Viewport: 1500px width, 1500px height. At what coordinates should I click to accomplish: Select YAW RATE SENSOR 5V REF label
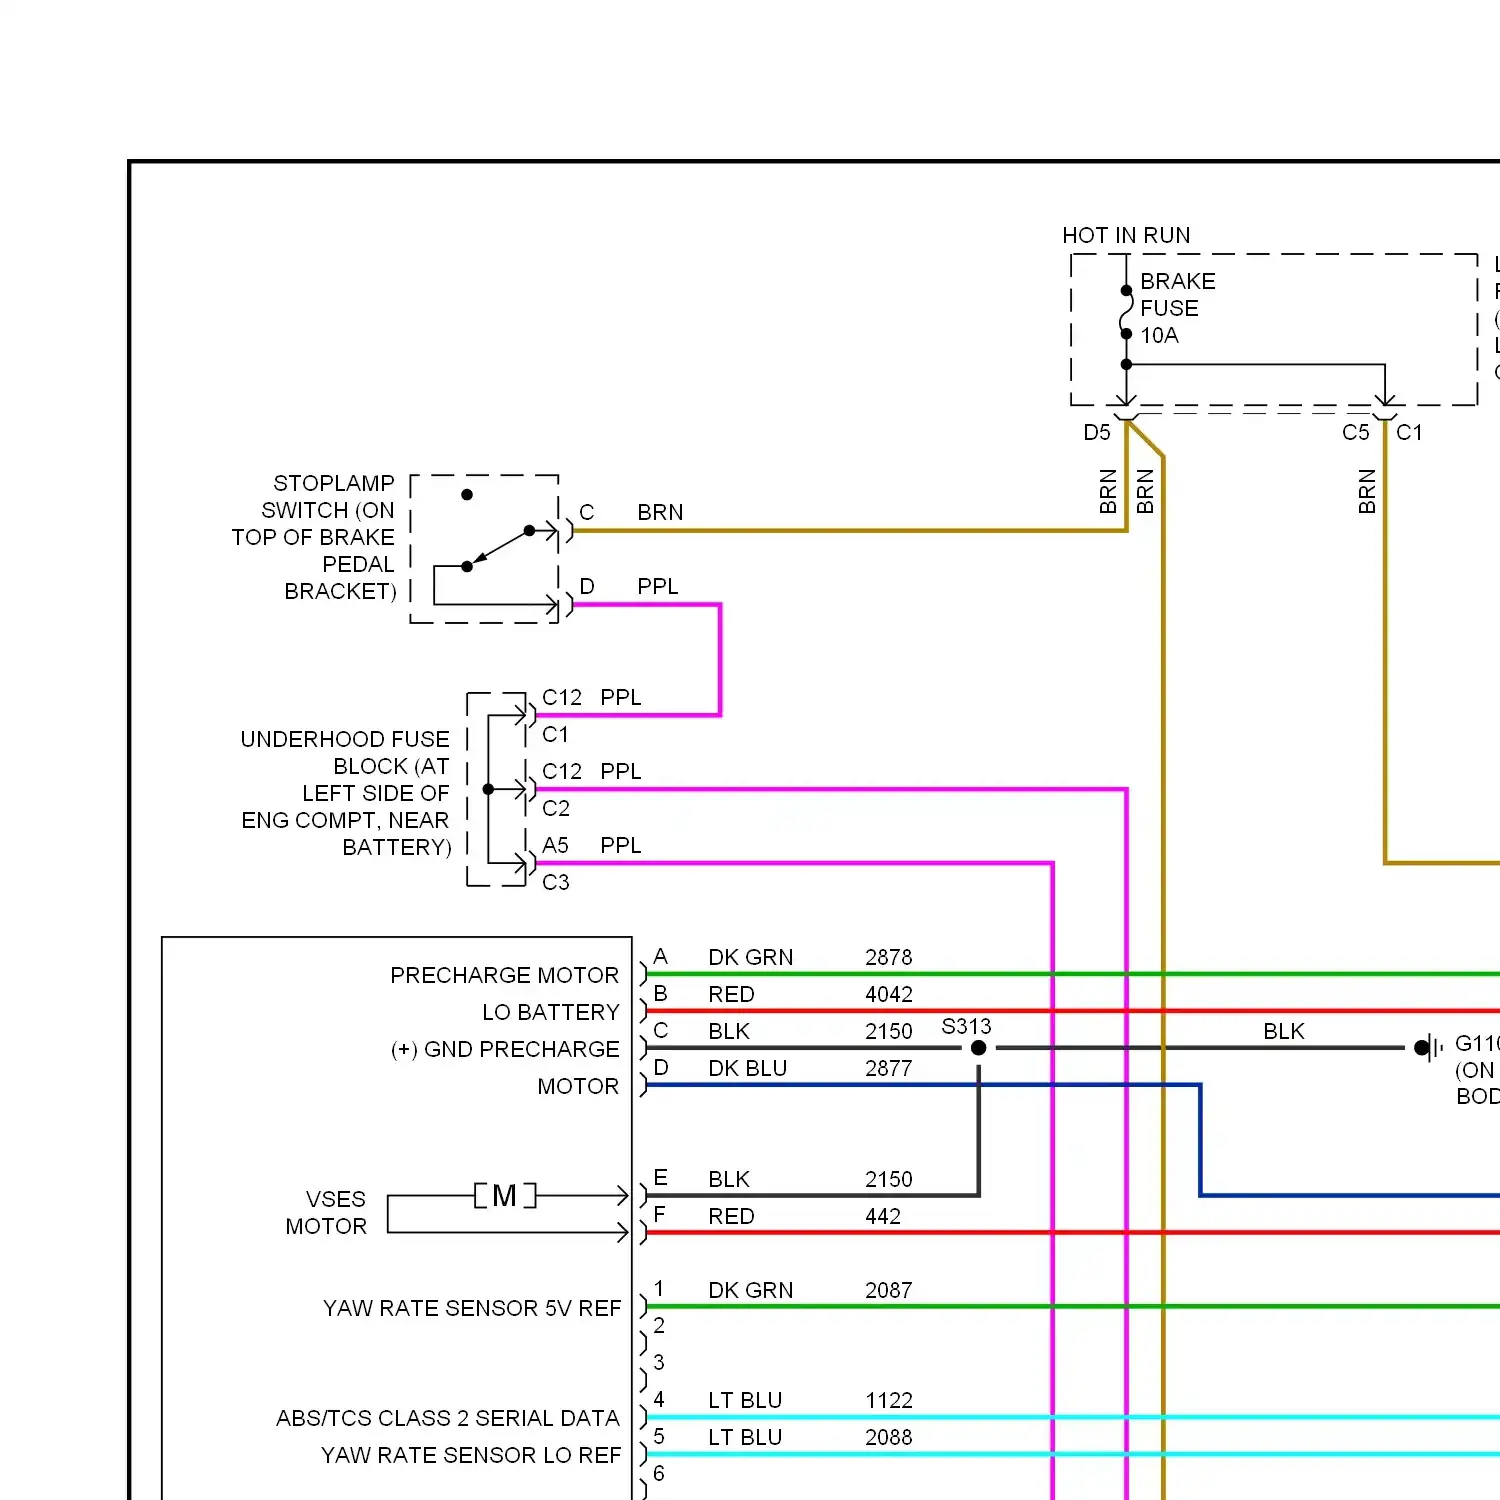pyautogui.click(x=472, y=1308)
